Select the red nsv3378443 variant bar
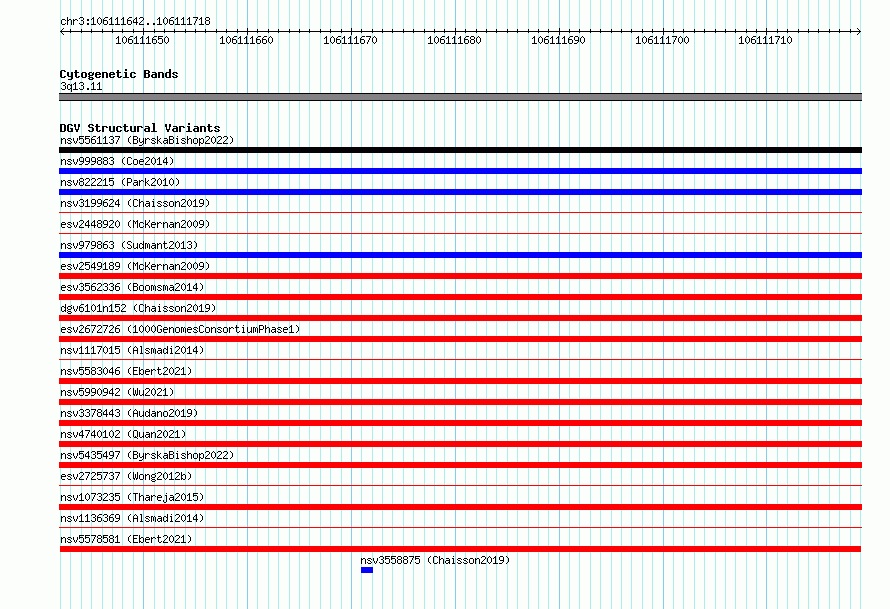The width and height of the screenshot is (890, 609). point(460,423)
